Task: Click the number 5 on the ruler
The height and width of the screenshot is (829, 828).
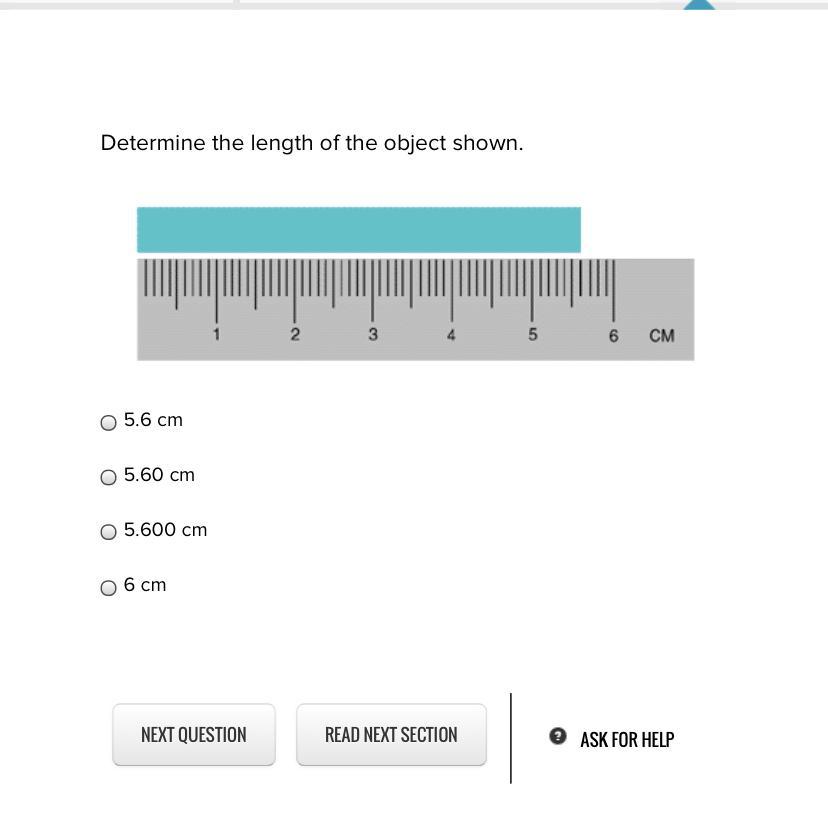Action: coord(532,334)
